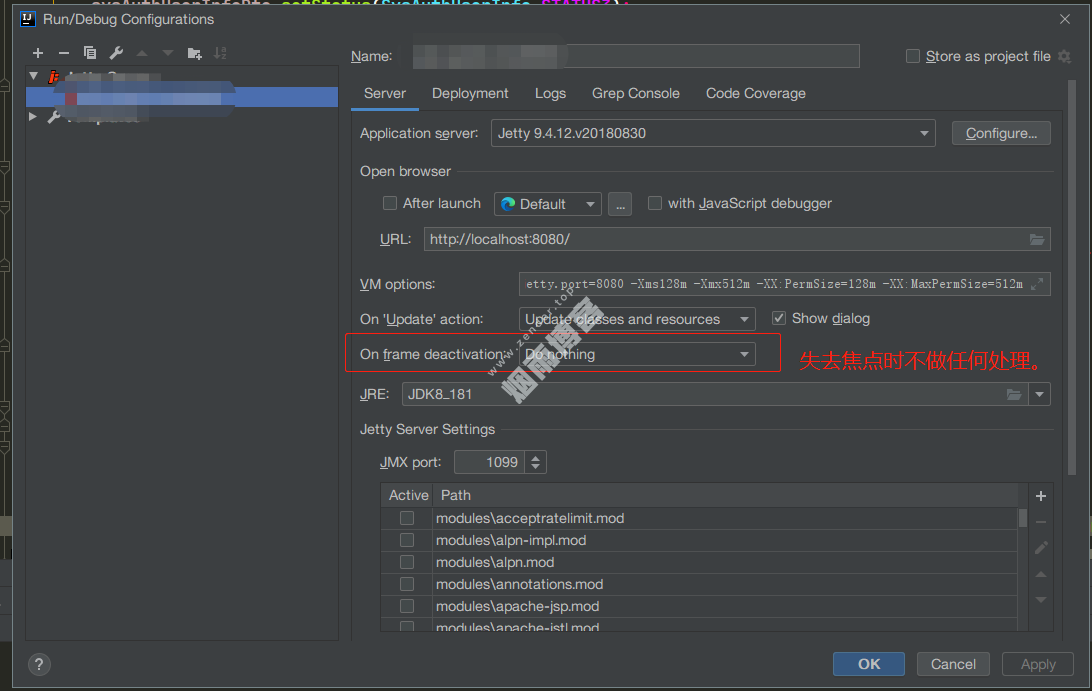The image size is (1092, 691).
Task: Open Edit Templates wrench icon
Action: pyautogui.click(x=116, y=53)
